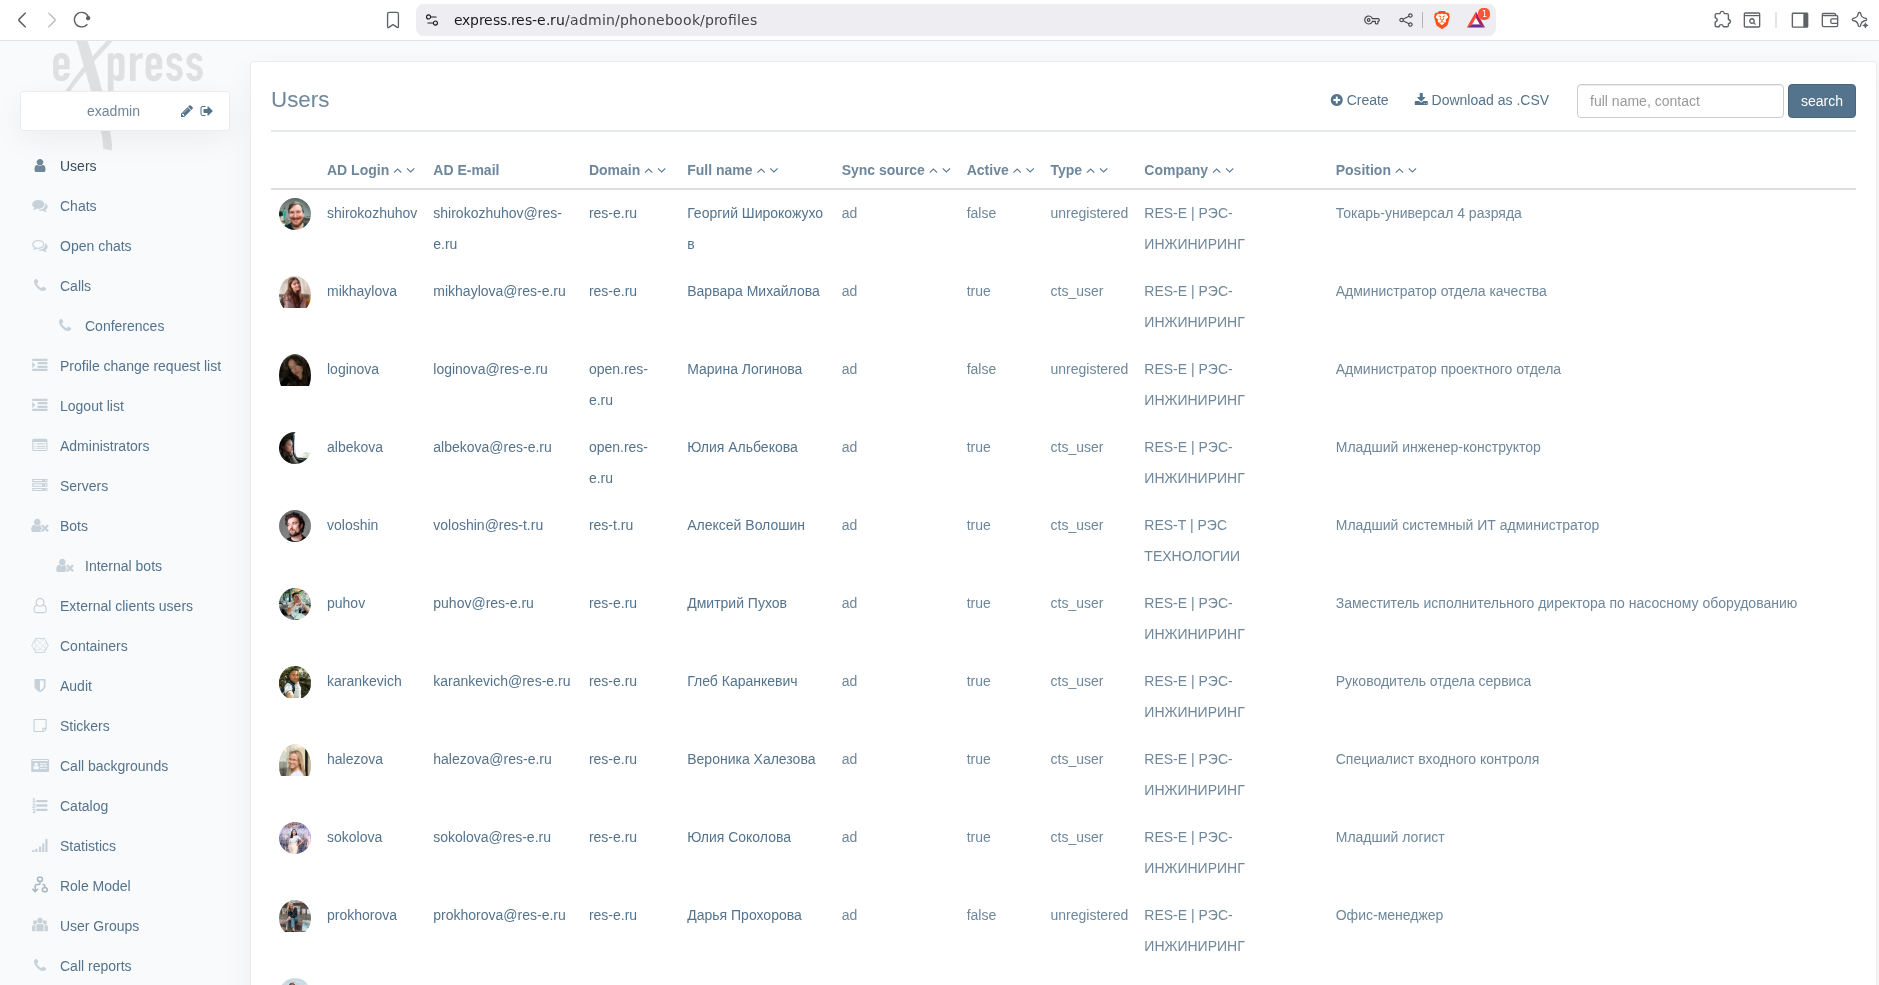
Task: Focus the full name, contact search field
Action: pyautogui.click(x=1679, y=101)
